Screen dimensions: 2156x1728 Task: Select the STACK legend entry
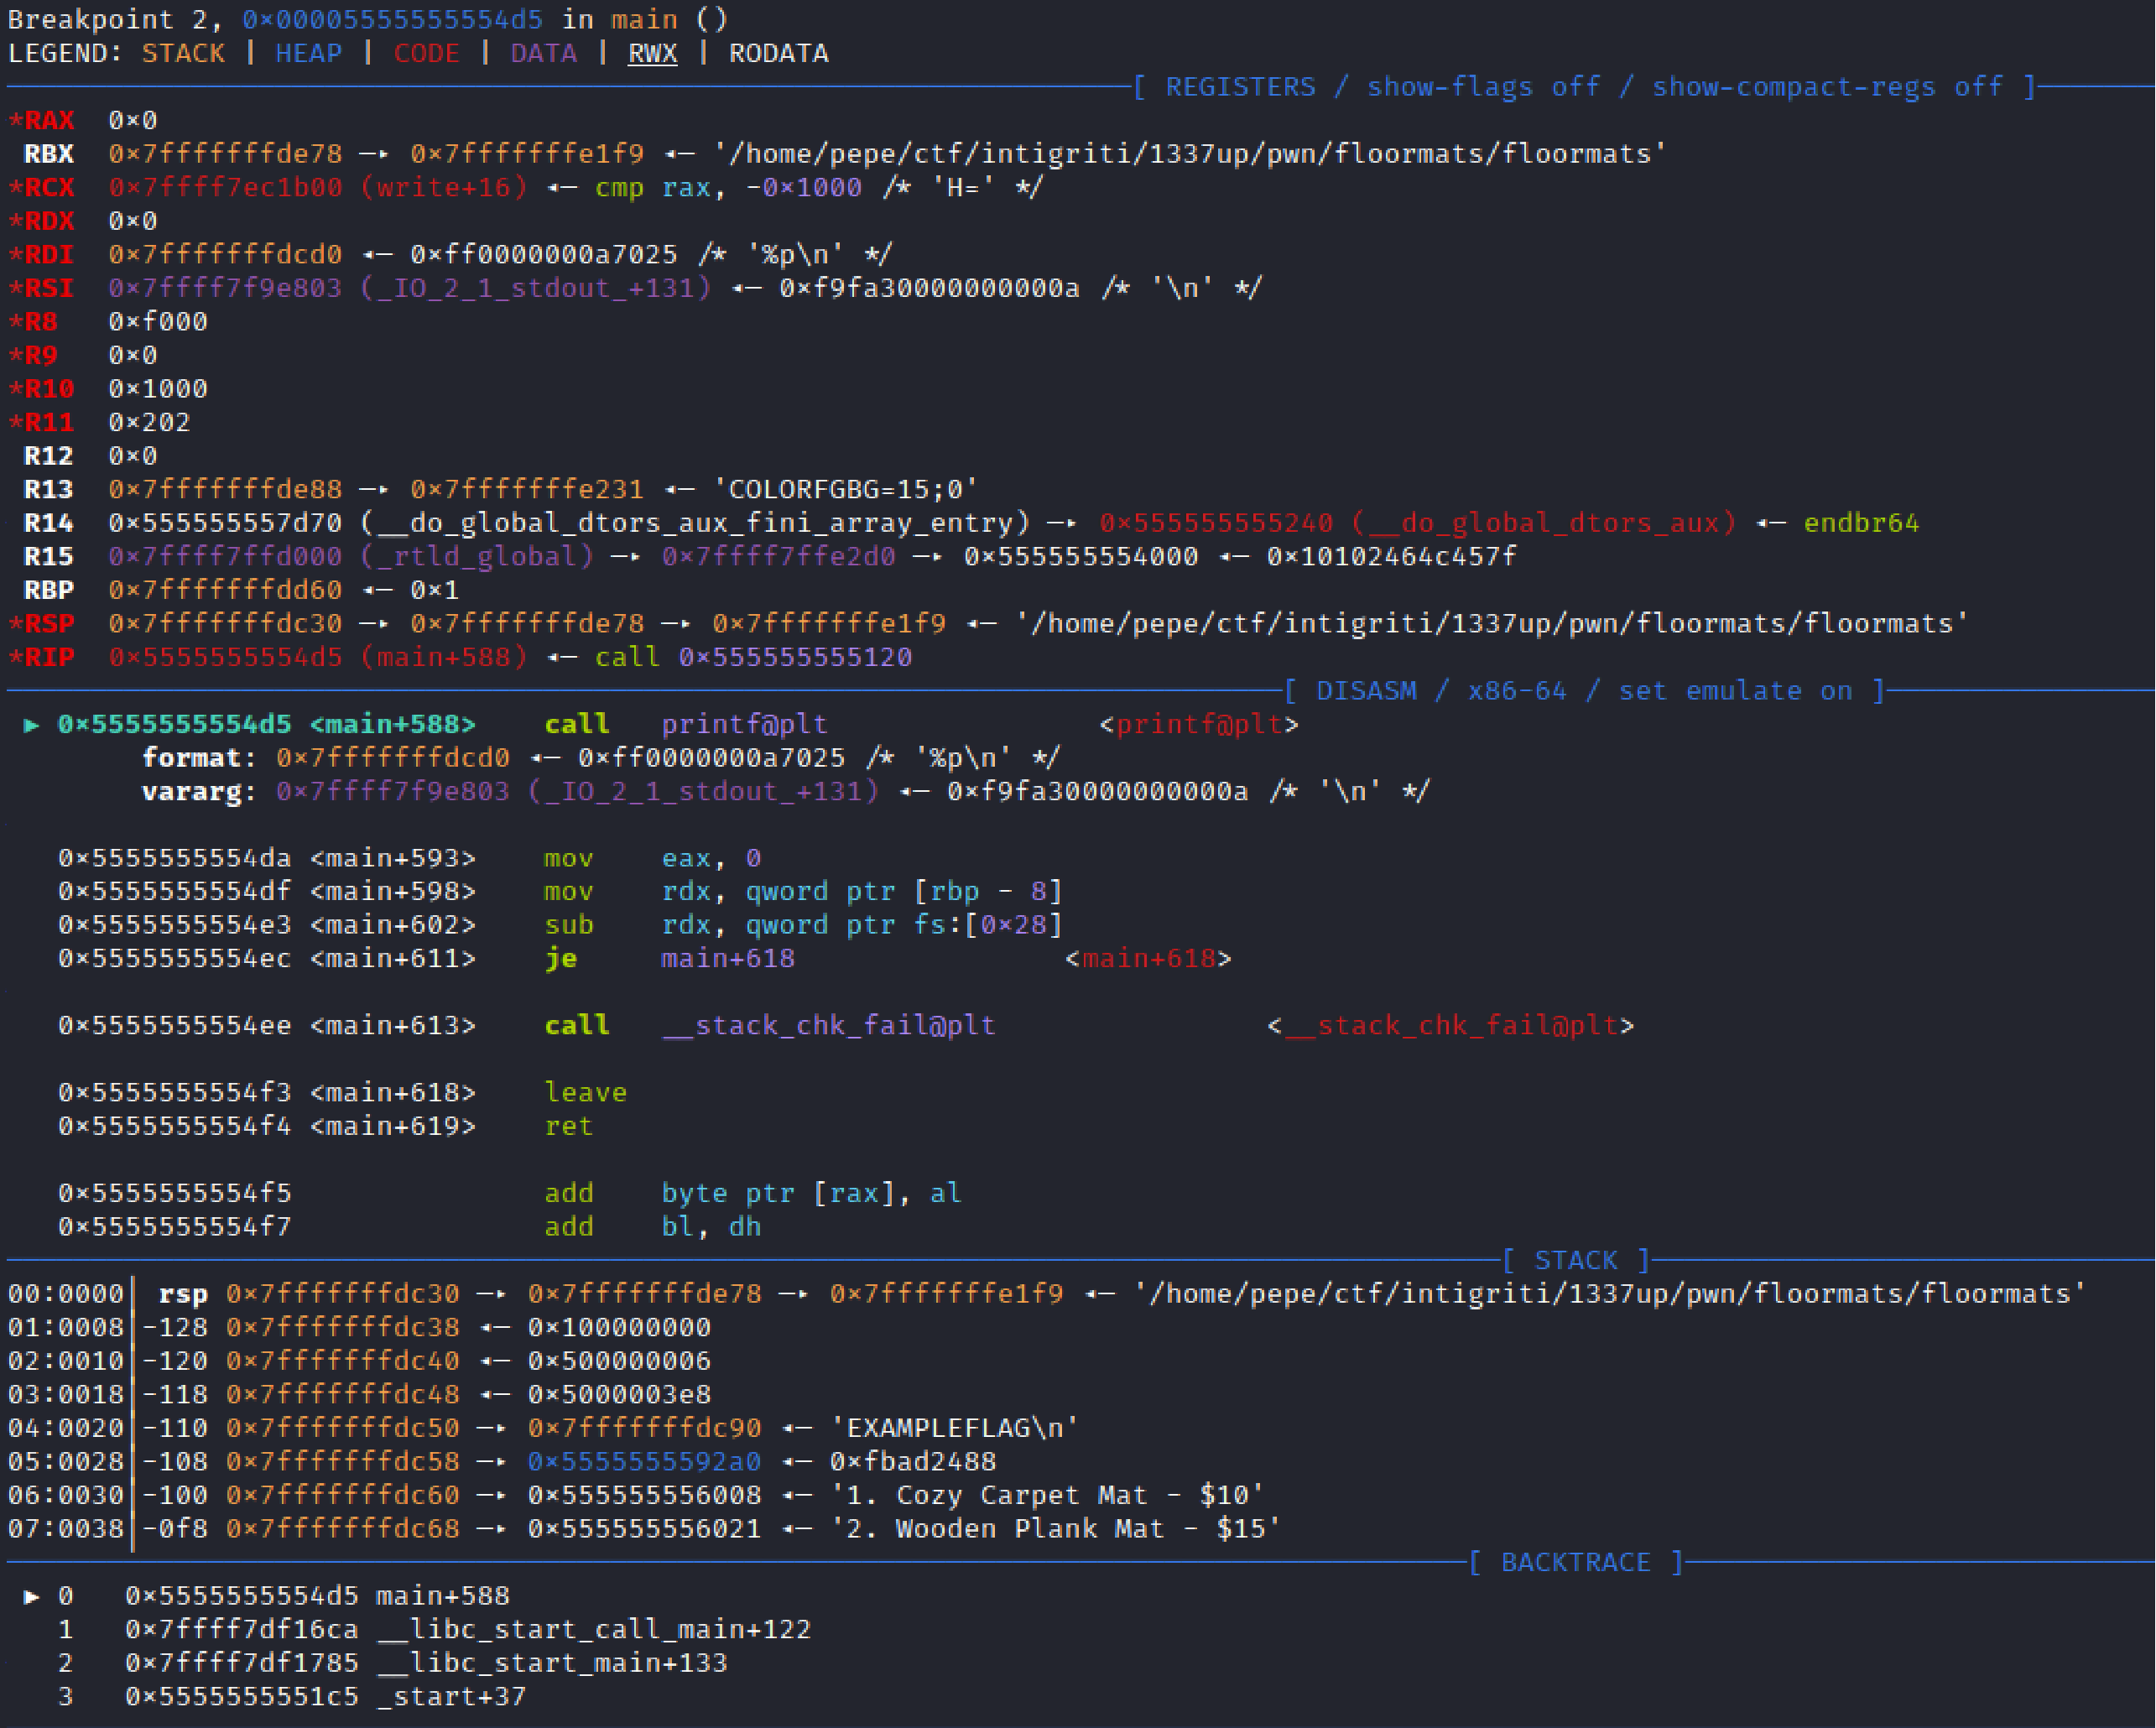(184, 53)
